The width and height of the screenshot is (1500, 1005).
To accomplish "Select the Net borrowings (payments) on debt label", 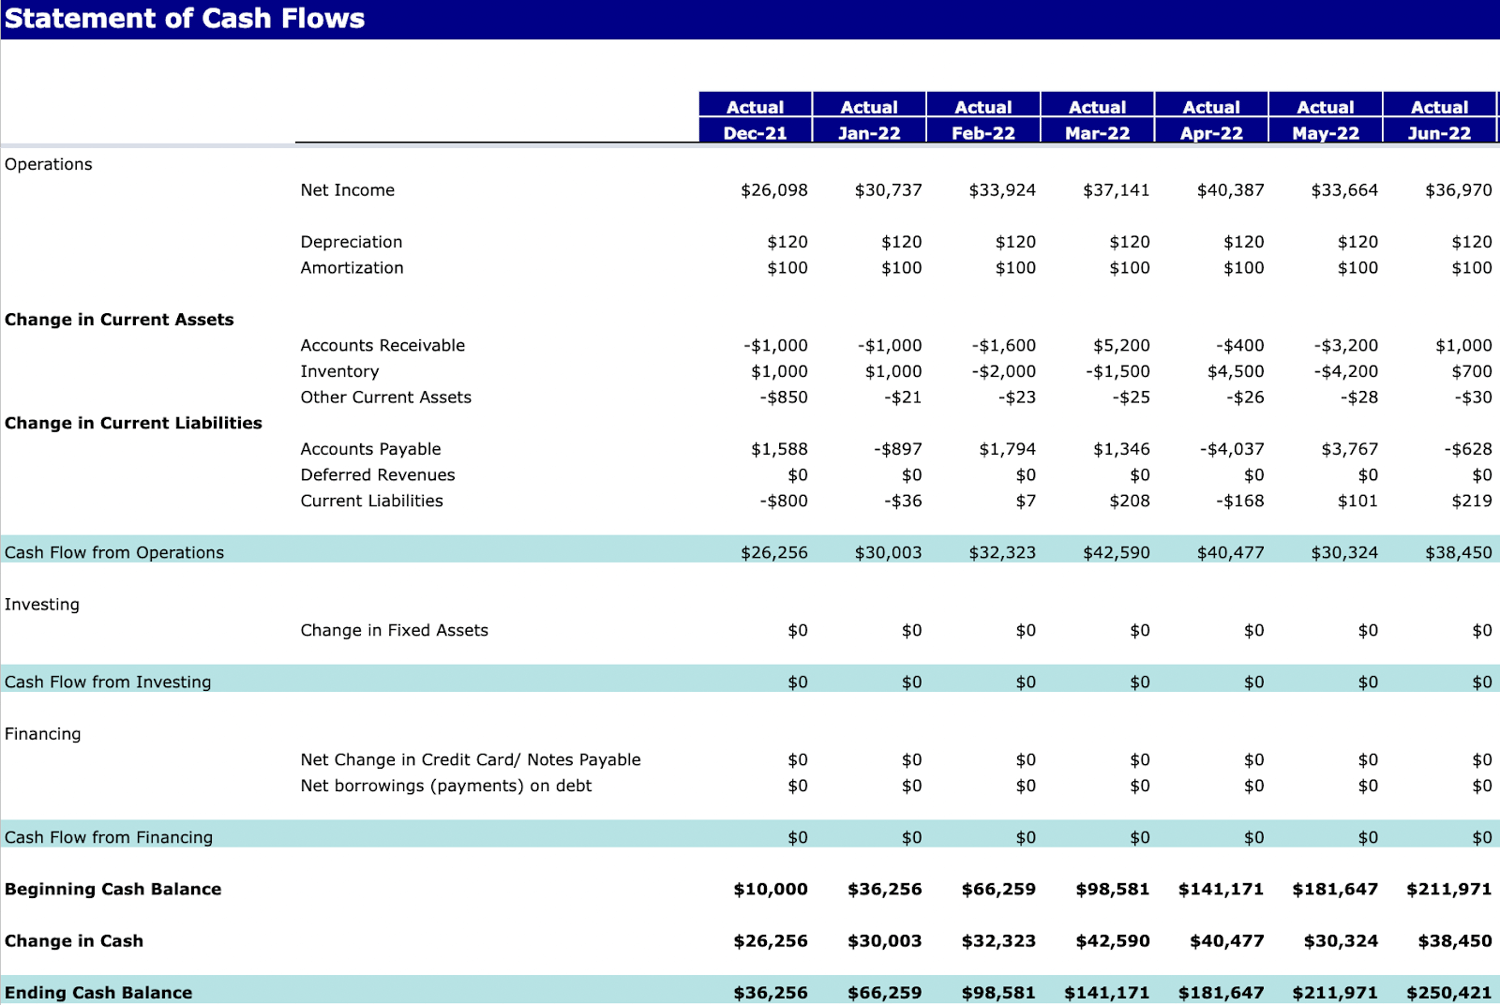I will tap(445, 786).
